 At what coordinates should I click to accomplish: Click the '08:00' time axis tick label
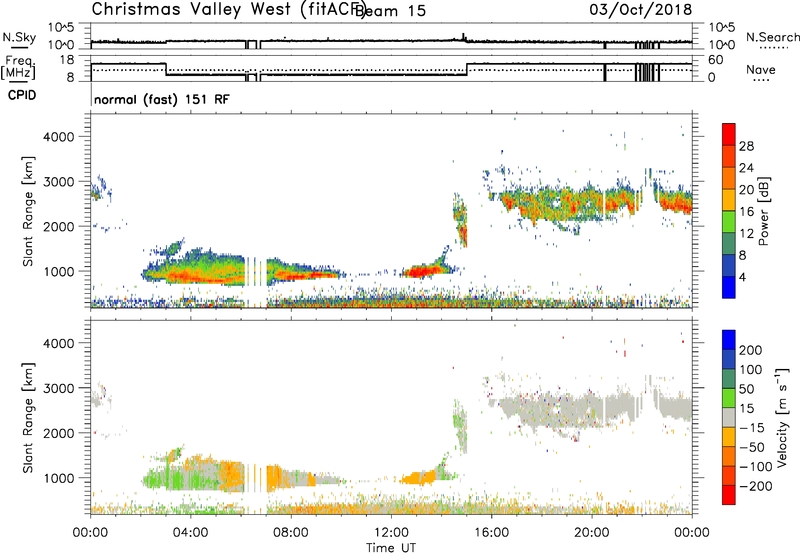pos(291,533)
